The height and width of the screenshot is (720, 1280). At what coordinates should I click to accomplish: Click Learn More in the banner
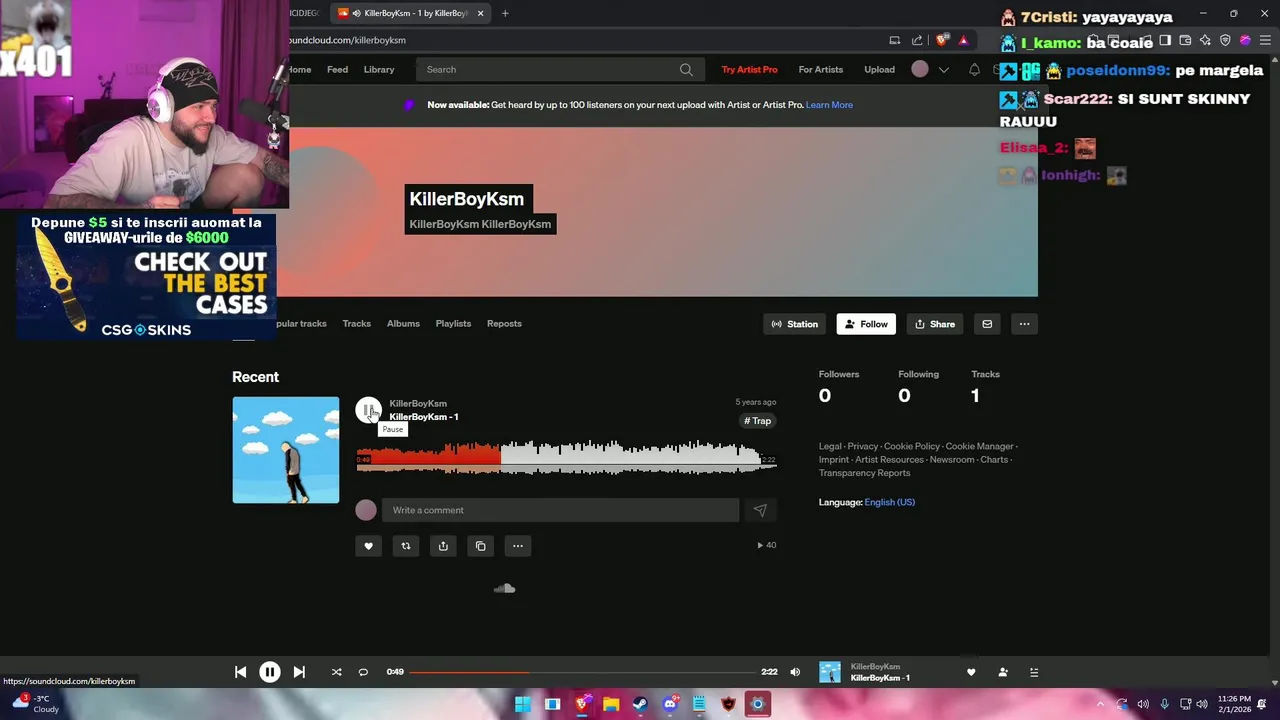point(829,105)
